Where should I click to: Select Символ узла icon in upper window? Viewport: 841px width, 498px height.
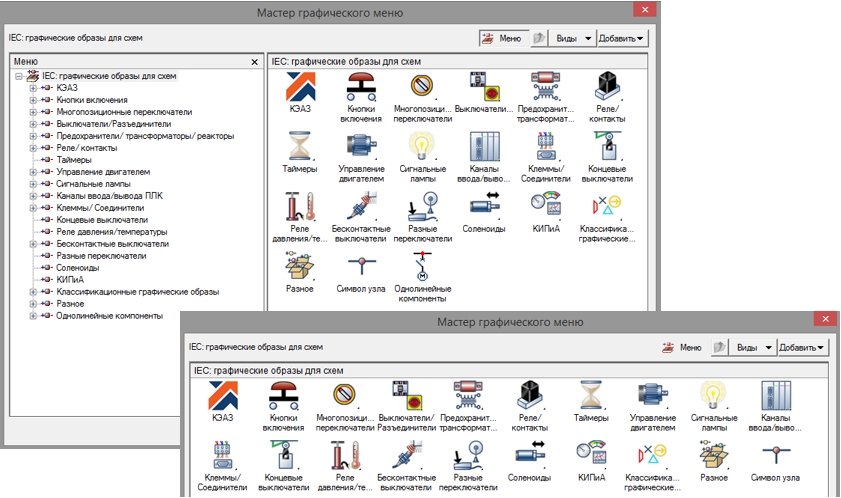361,265
